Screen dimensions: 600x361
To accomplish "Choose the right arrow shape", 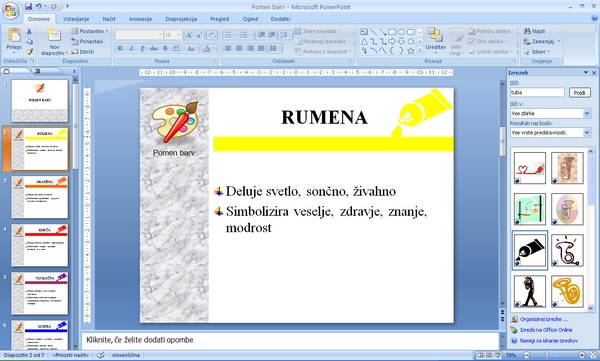I will [392, 41].
